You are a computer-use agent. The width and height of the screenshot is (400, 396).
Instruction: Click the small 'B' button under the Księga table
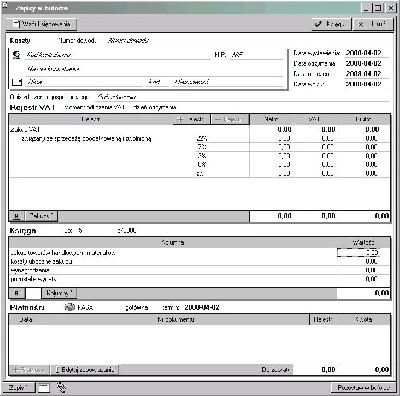[17, 293]
